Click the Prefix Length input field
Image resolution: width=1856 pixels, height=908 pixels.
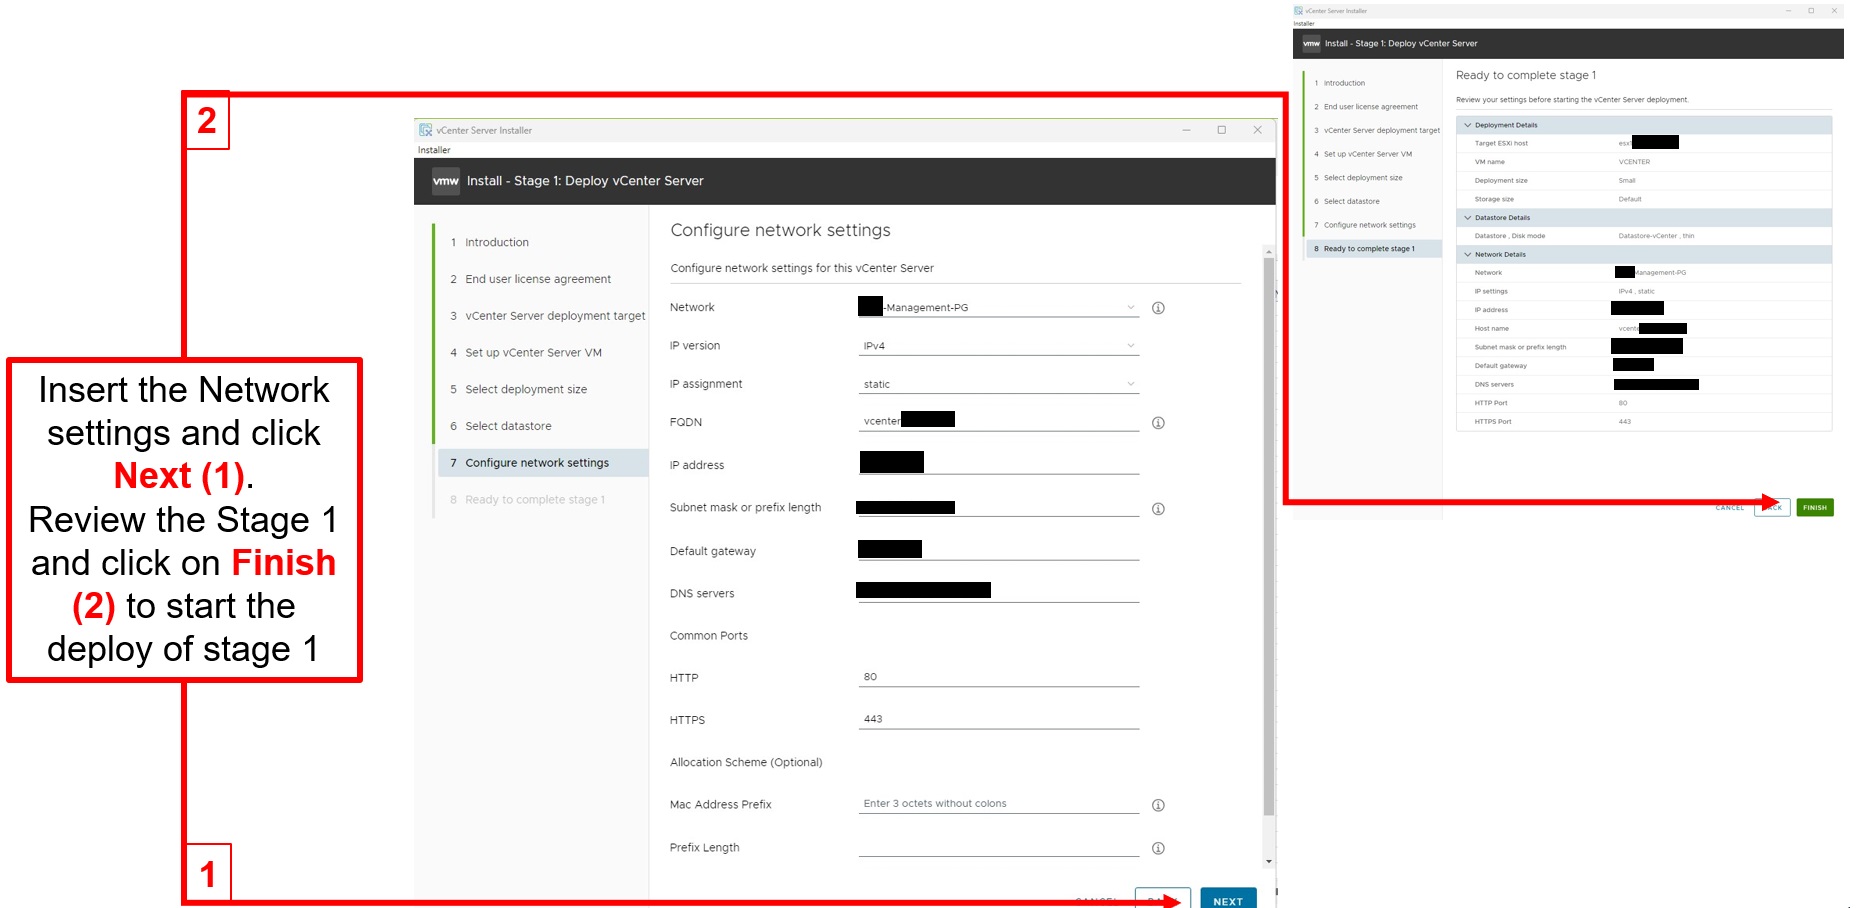click(998, 846)
